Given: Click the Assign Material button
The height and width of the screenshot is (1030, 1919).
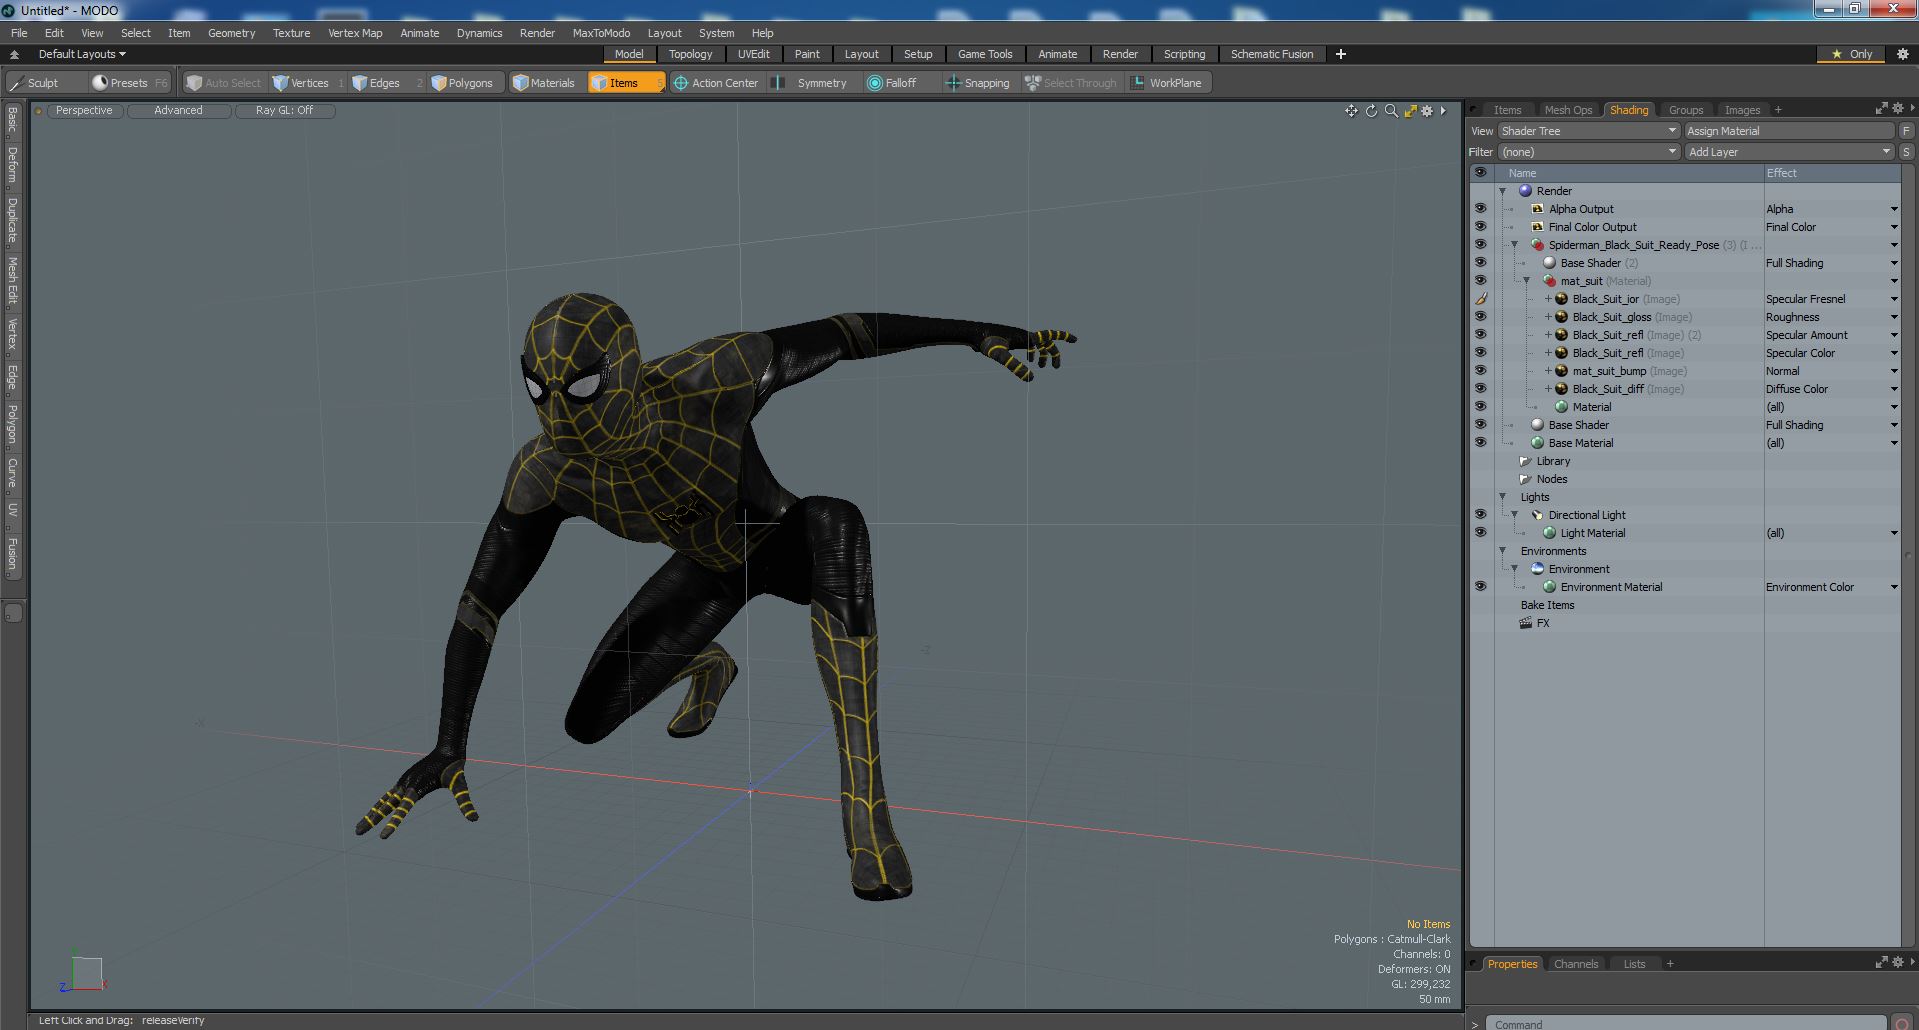Looking at the screenshot, I should click(1789, 131).
